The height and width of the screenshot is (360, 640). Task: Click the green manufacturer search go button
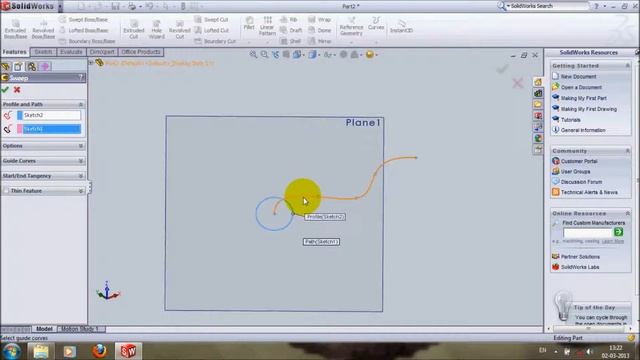pos(618,232)
